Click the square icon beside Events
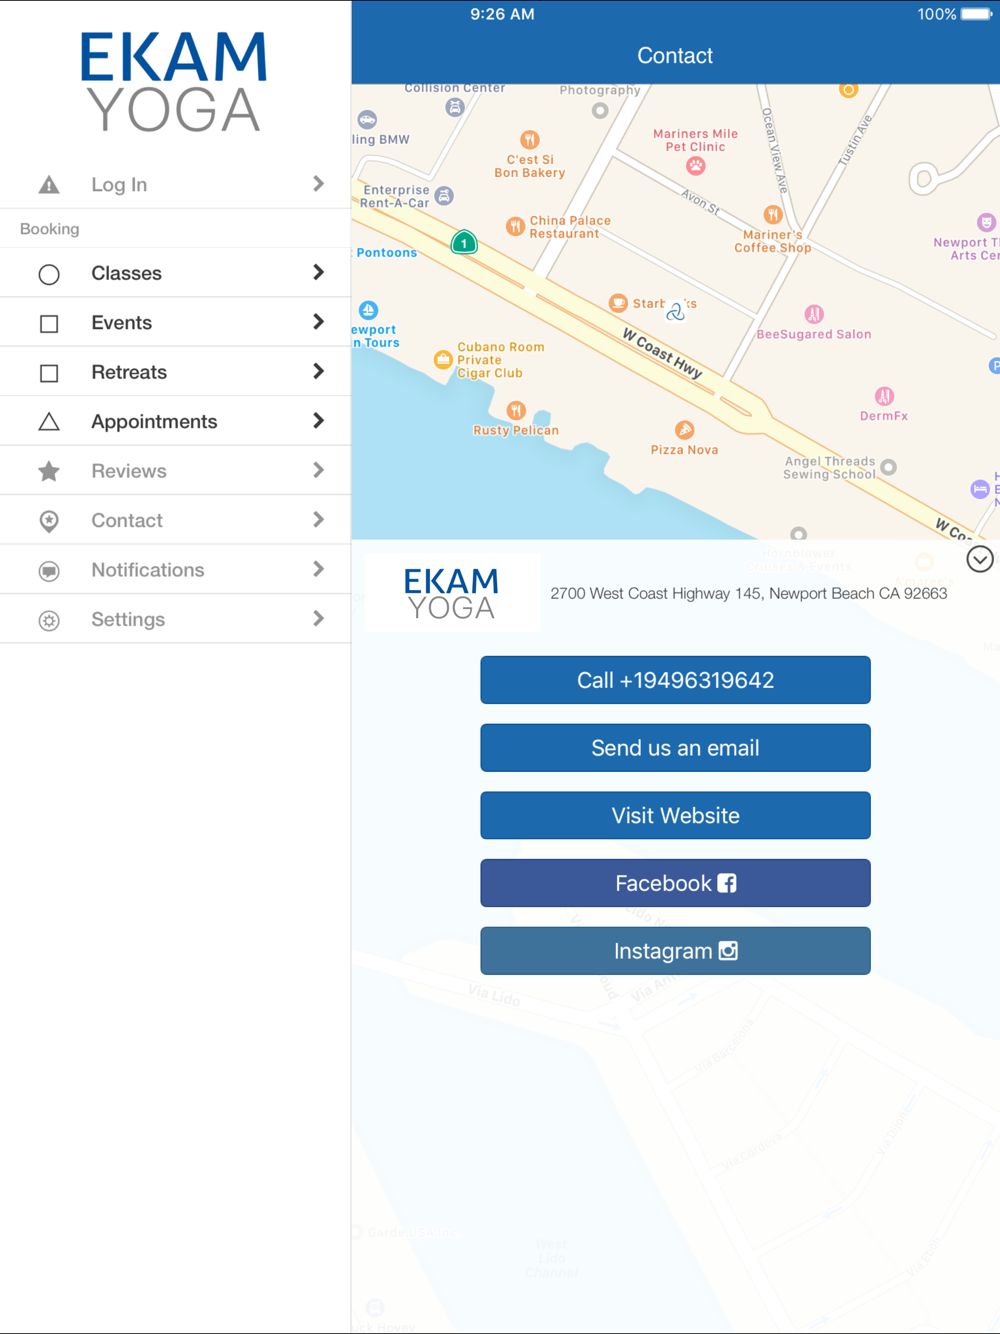1000x1334 pixels. point(49,324)
